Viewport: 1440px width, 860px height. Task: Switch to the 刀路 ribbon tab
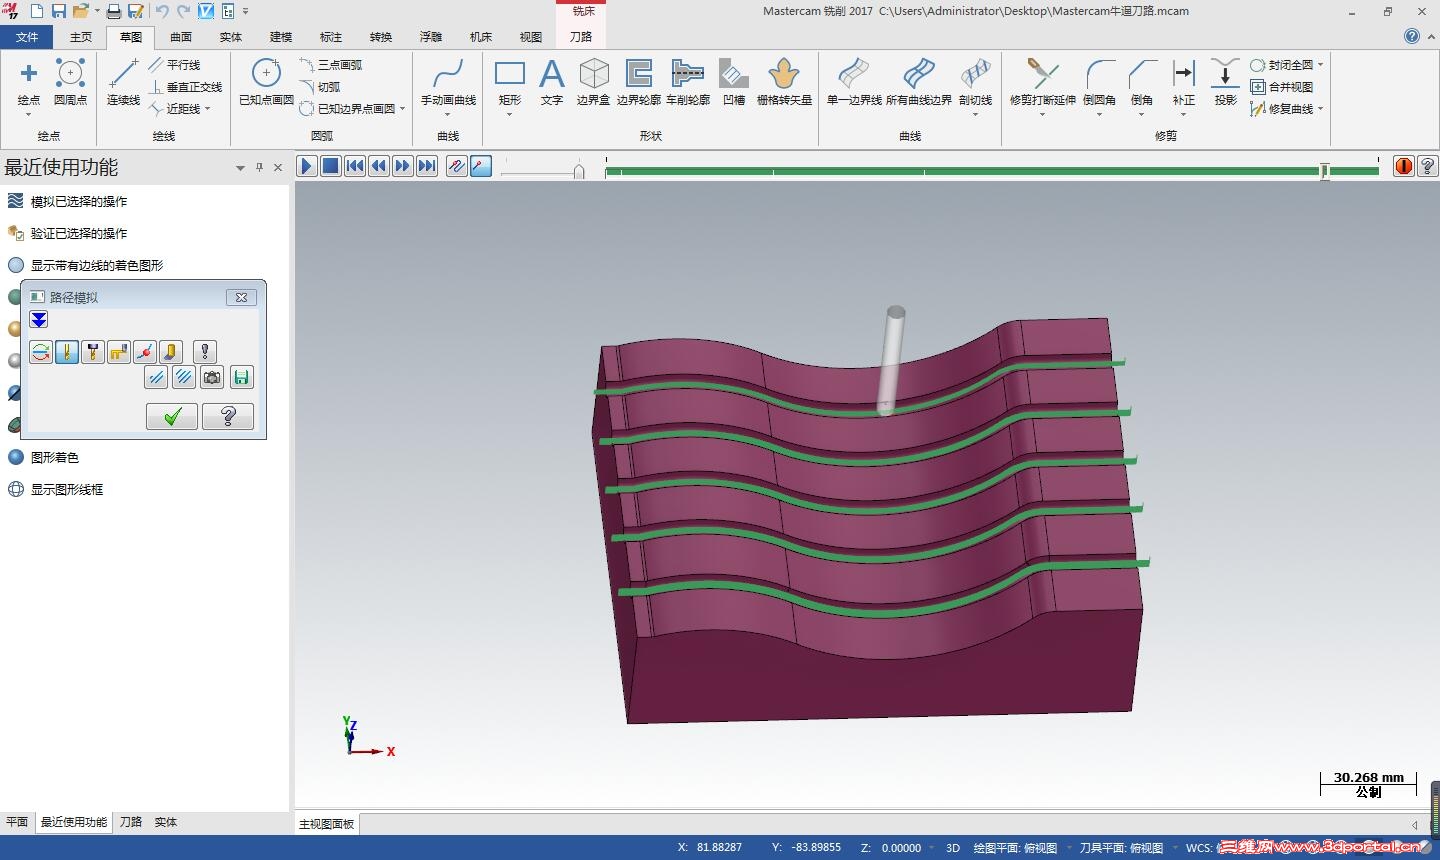click(581, 37)
